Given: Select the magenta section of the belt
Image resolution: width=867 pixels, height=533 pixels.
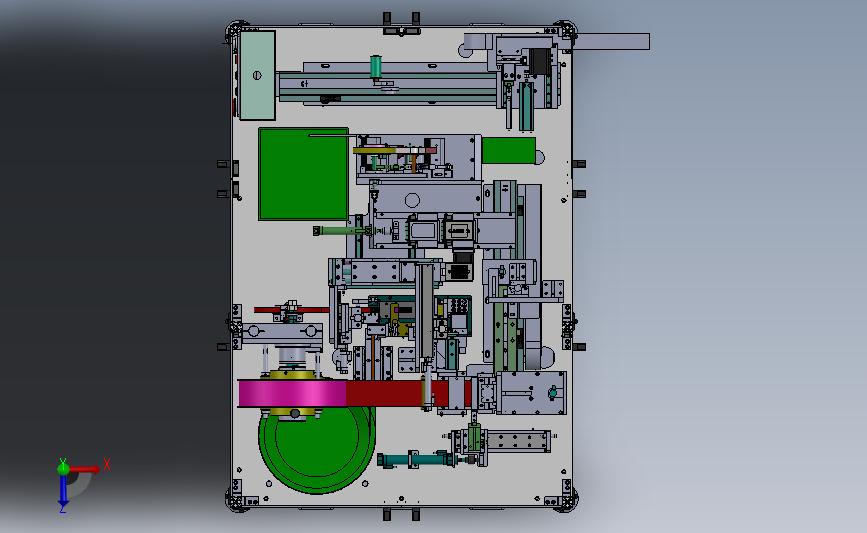Looking at the screenshot, I should point(292,394).
